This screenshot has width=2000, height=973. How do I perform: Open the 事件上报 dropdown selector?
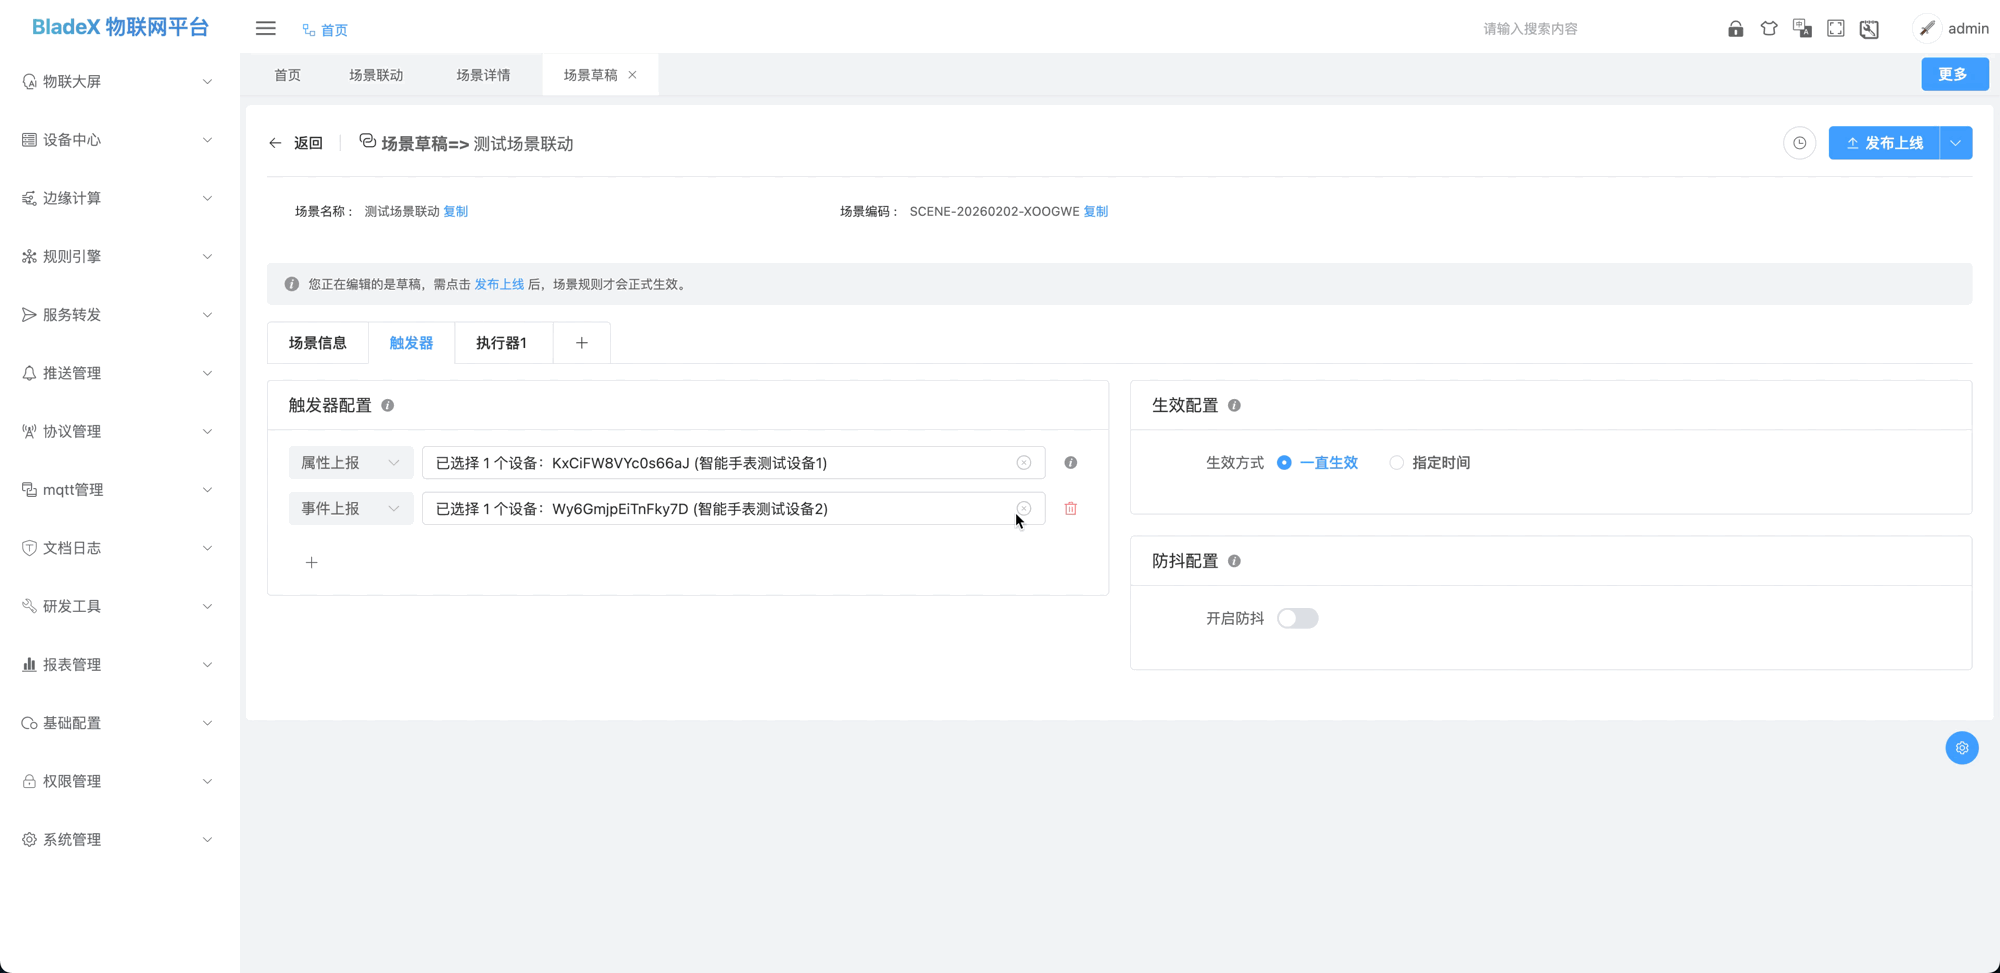click(350, 508)
